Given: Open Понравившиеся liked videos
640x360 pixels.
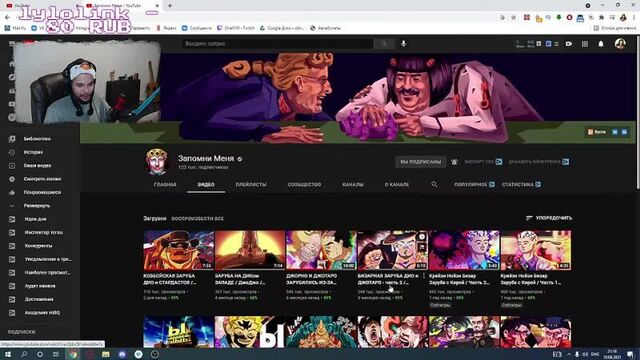Looking at the screenshot, I should pos(42,192).
